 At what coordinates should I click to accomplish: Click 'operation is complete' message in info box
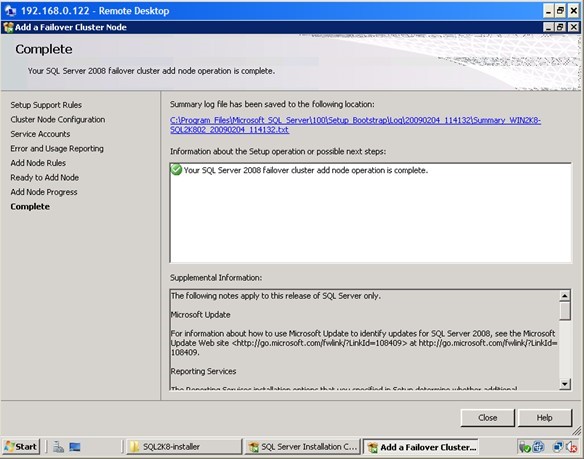306,170
